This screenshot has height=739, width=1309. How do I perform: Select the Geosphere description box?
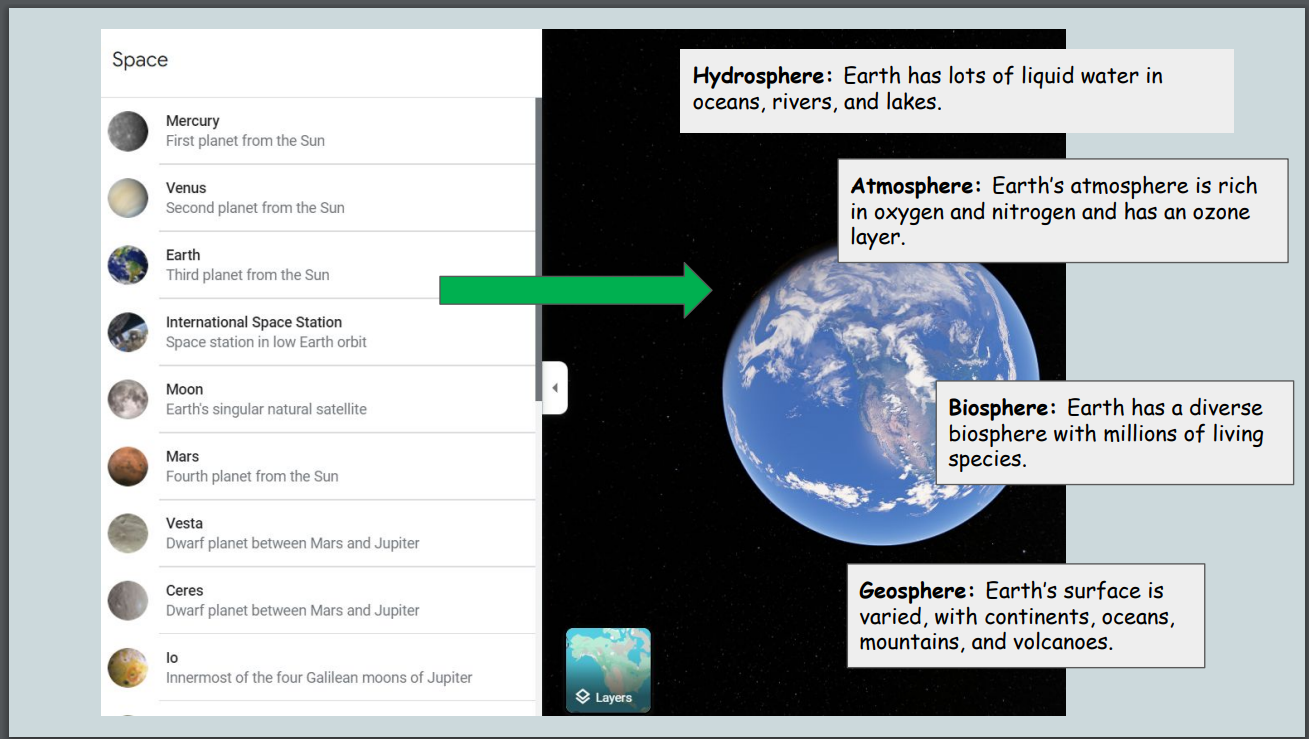1025,616
